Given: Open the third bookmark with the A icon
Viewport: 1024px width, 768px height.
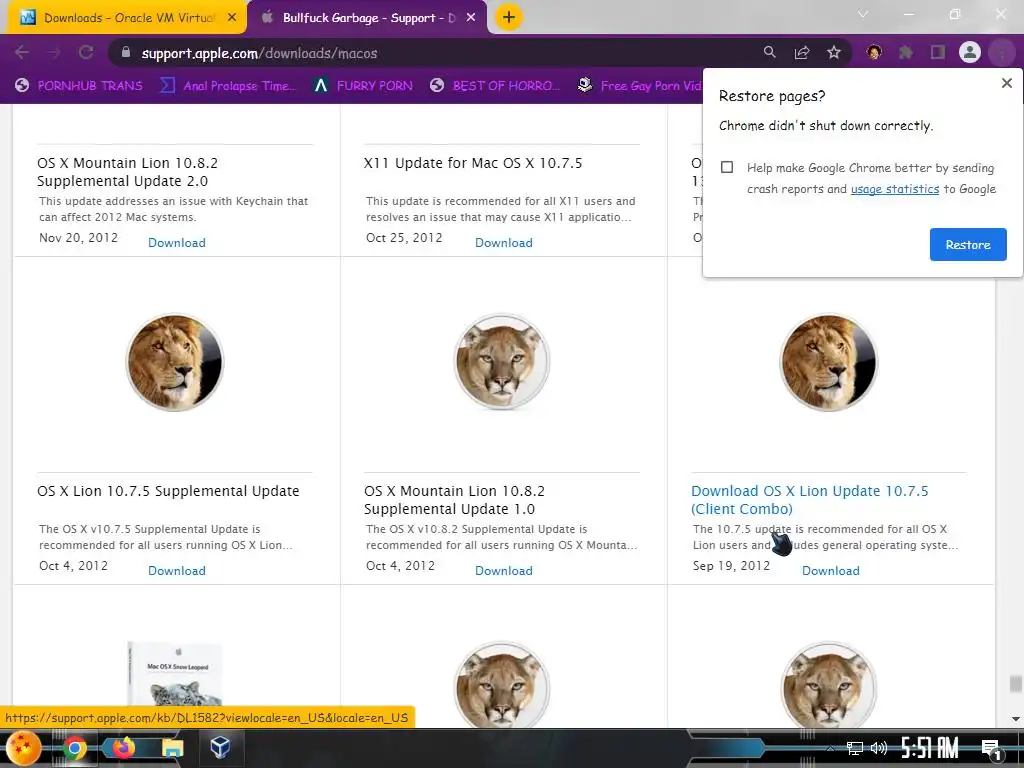Looking at the screenshot, I should click(363, 86).
